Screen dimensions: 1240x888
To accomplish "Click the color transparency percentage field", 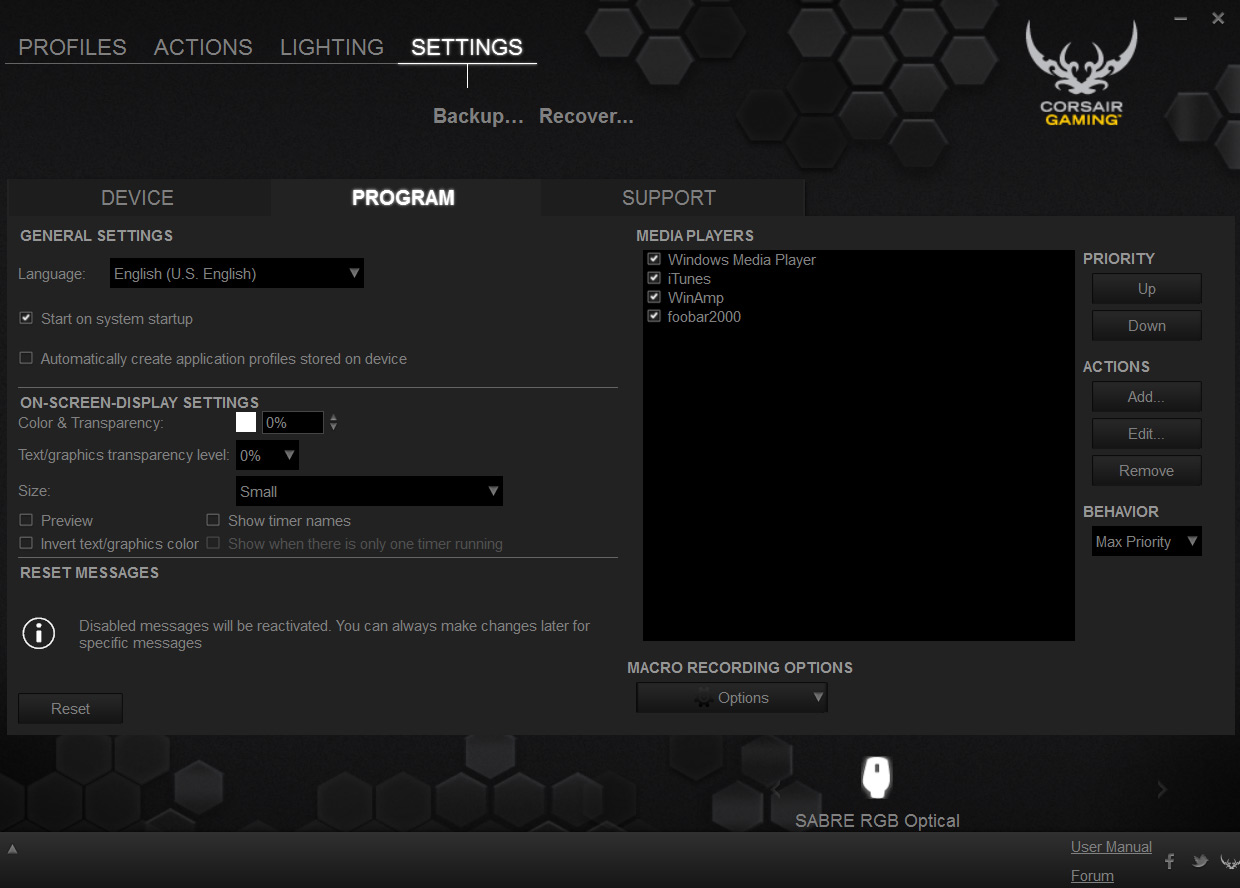I will (292, 422).
